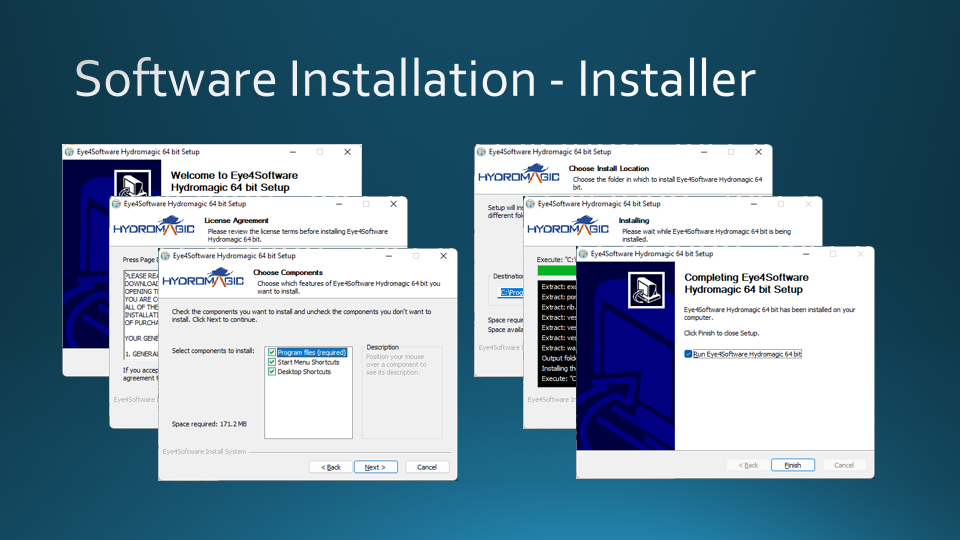The height and width of the screenshot is (540, 960).
Task: Click green progress bar in Installing window
Action: (557, 271)
